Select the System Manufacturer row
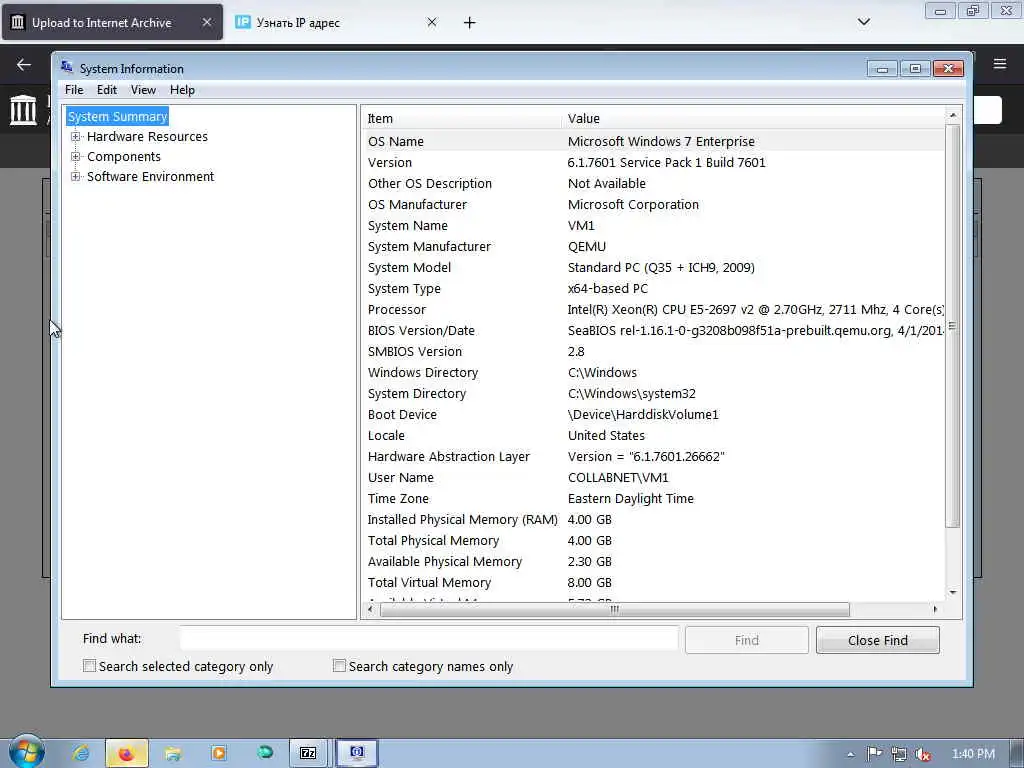This screenshot has height=768, width=1024. click(x=653, y=246)
